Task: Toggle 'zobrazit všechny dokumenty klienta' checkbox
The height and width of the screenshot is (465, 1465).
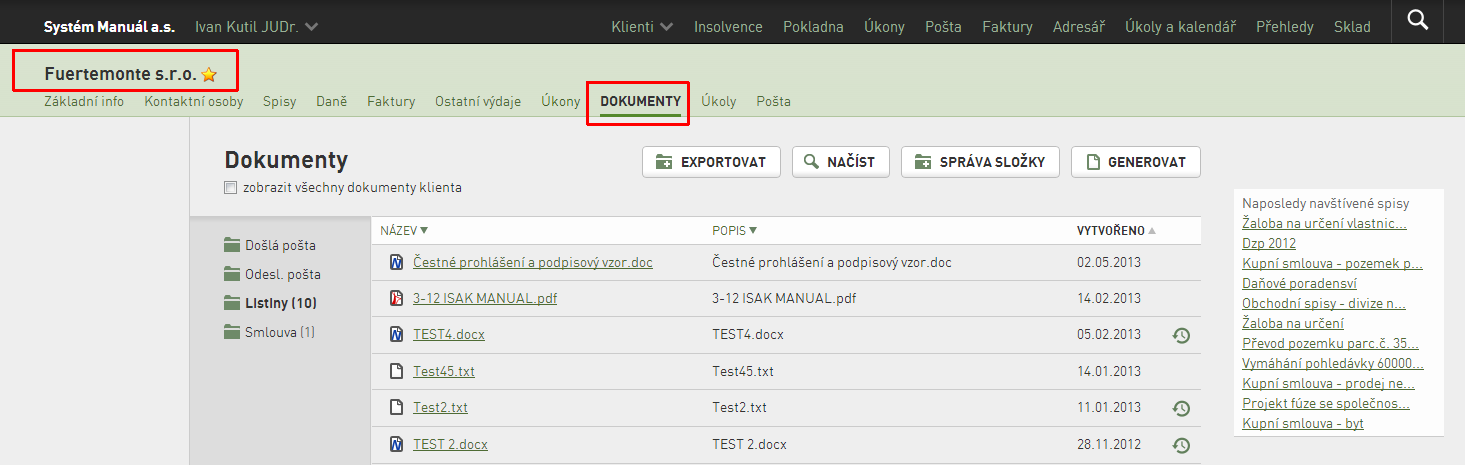Action: coord(231,187)
